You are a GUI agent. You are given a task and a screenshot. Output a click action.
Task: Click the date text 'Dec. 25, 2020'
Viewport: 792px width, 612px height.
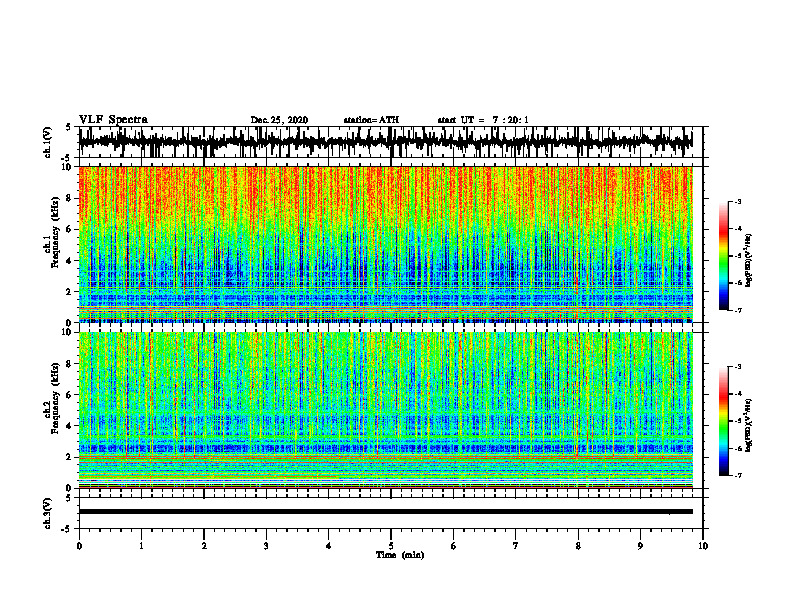279,120
